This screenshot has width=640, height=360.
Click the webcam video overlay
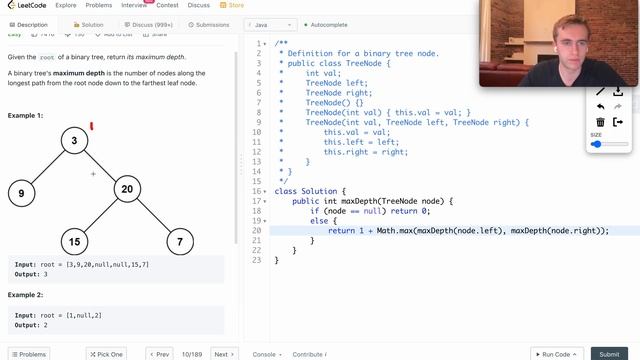558,43
